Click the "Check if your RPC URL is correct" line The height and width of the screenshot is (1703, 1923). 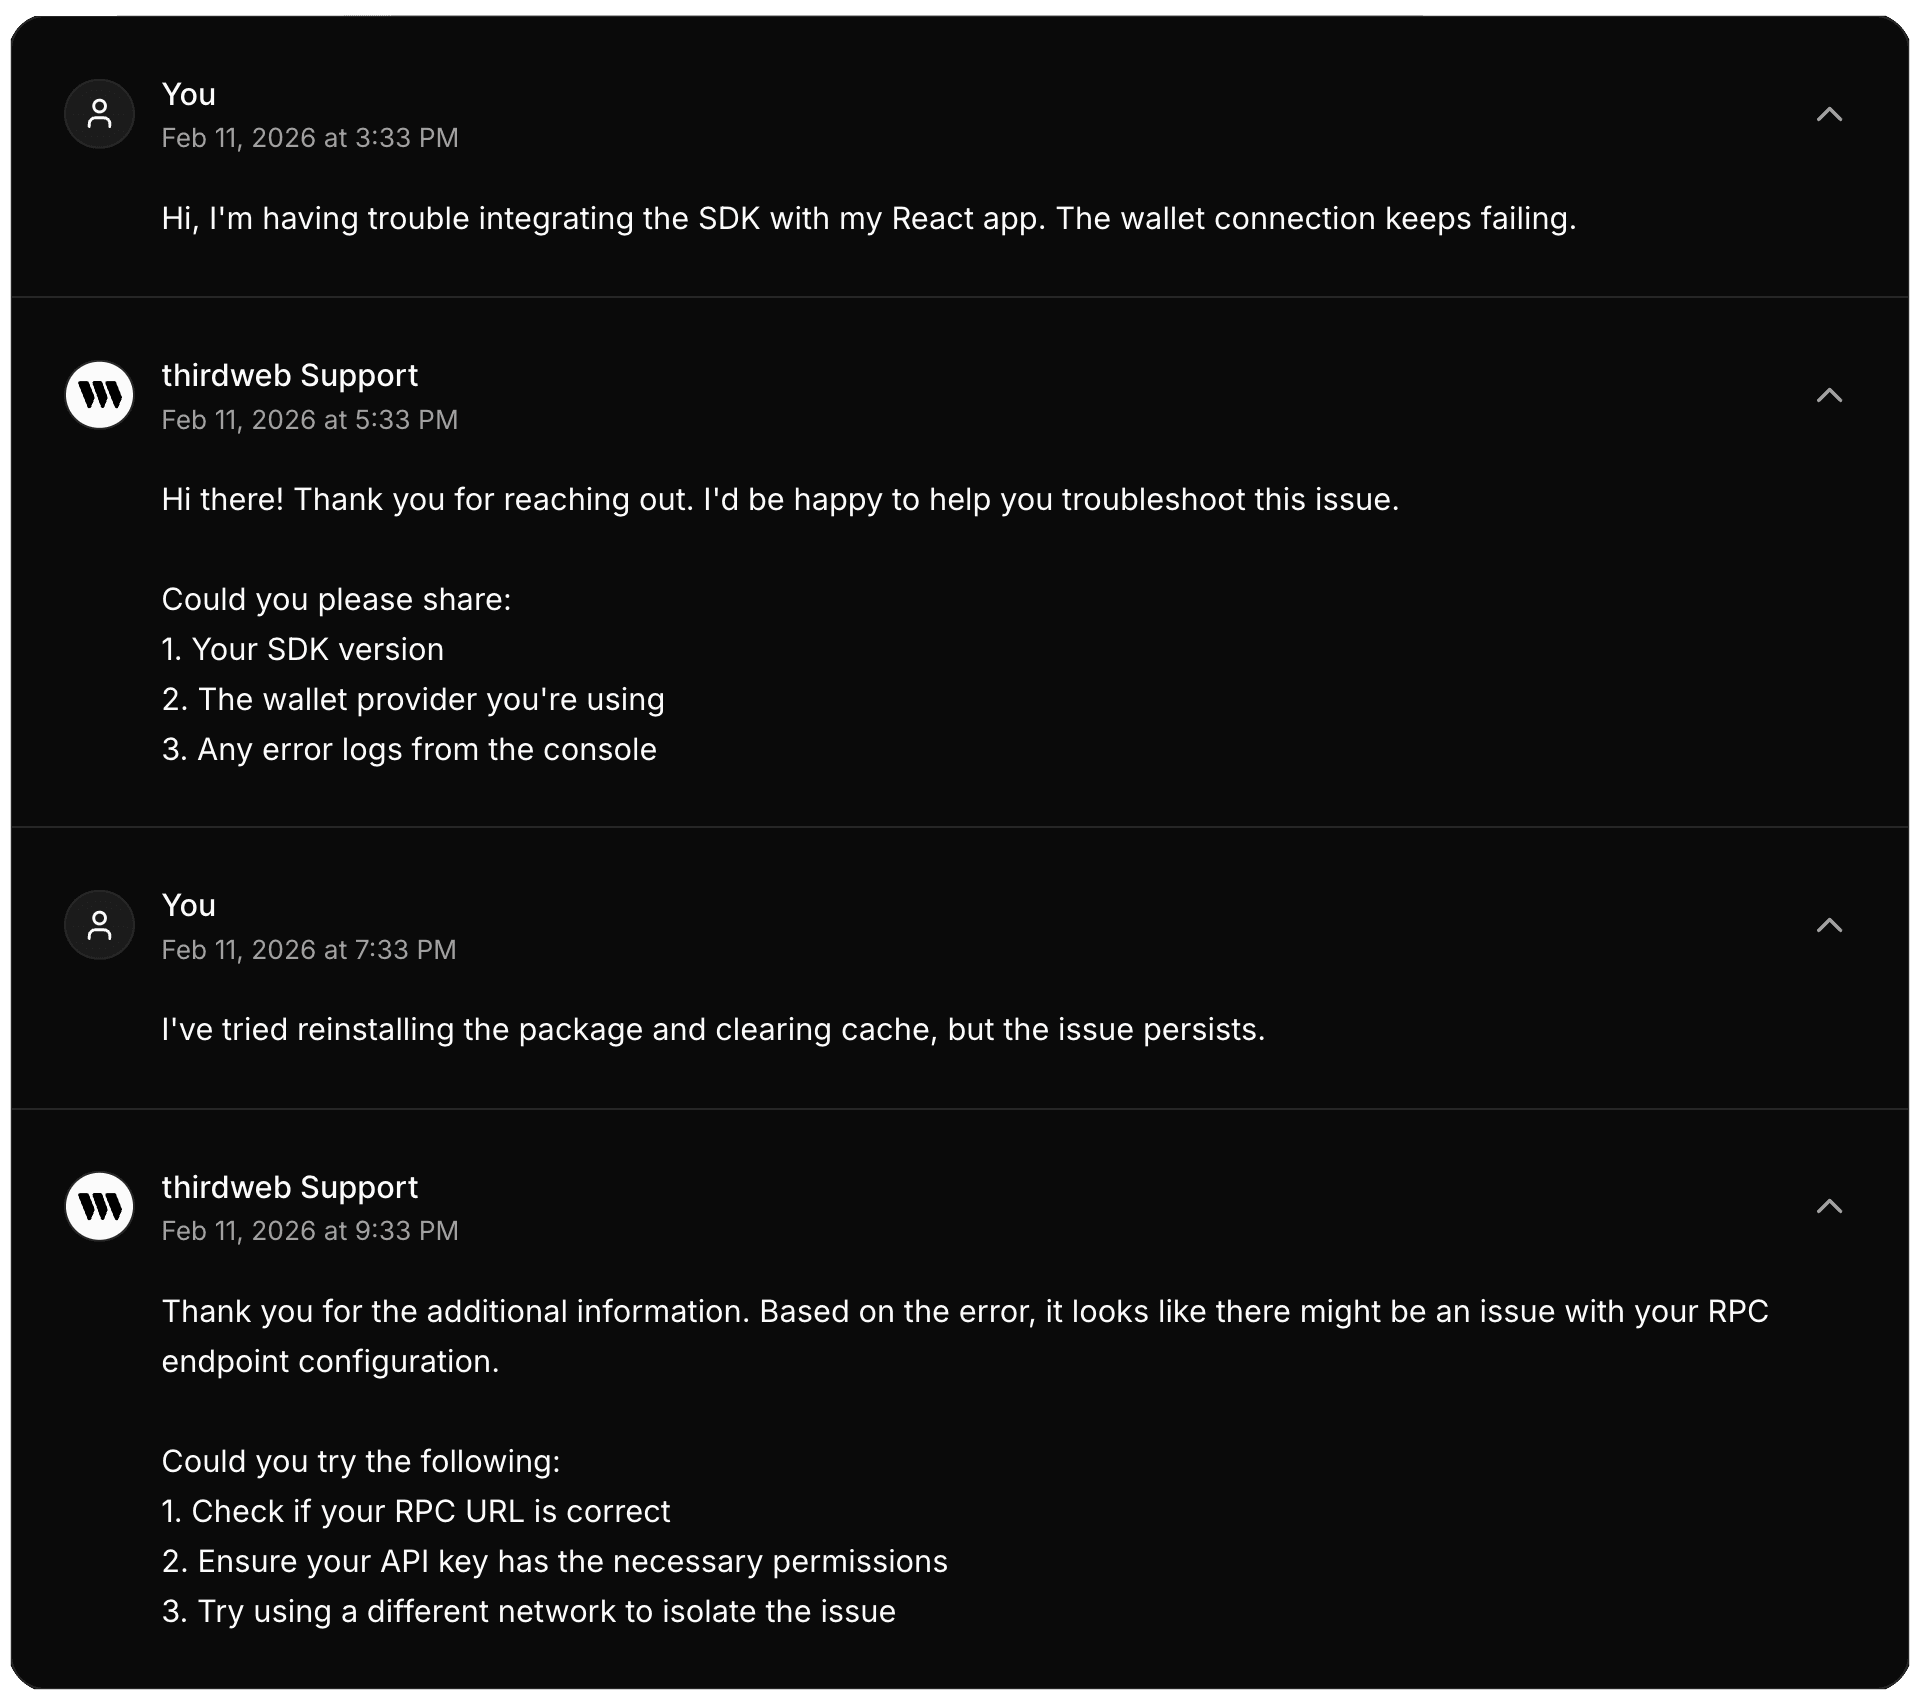[416, 1511]
